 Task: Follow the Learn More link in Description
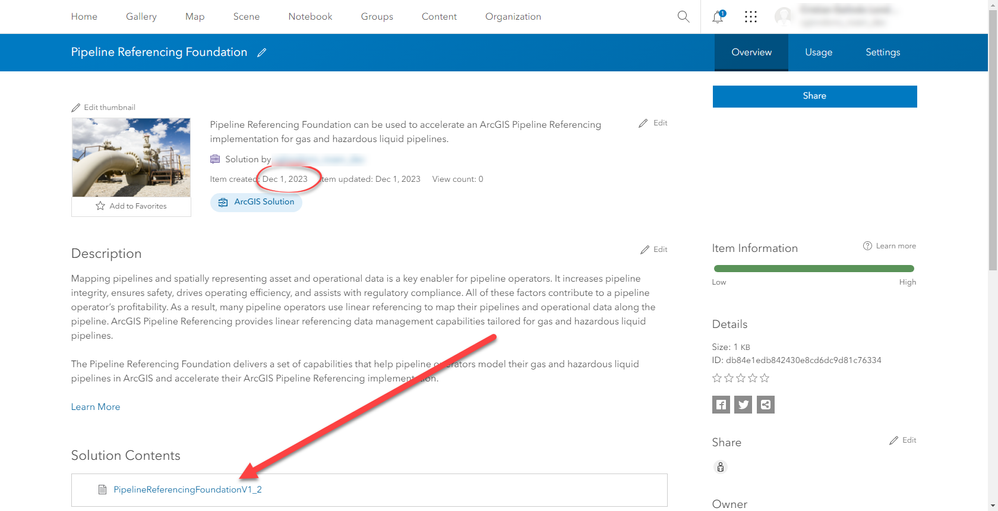click(x=95, y=407)
